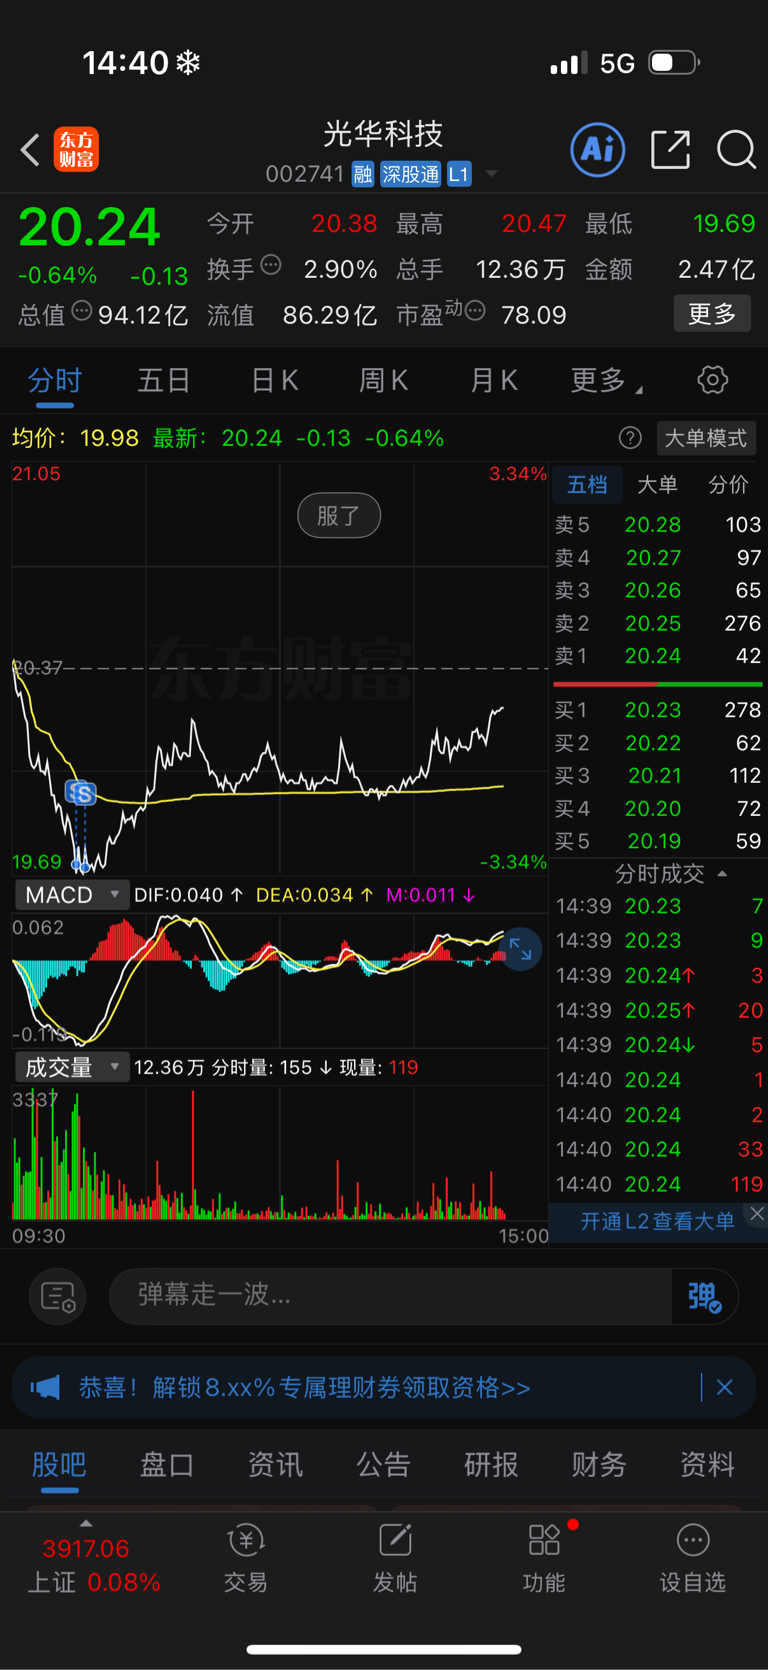The height and width of the screenshot is (1670, 768).
Task: Close the 恭喜 promotion banner
Action: coord(725,1387)
